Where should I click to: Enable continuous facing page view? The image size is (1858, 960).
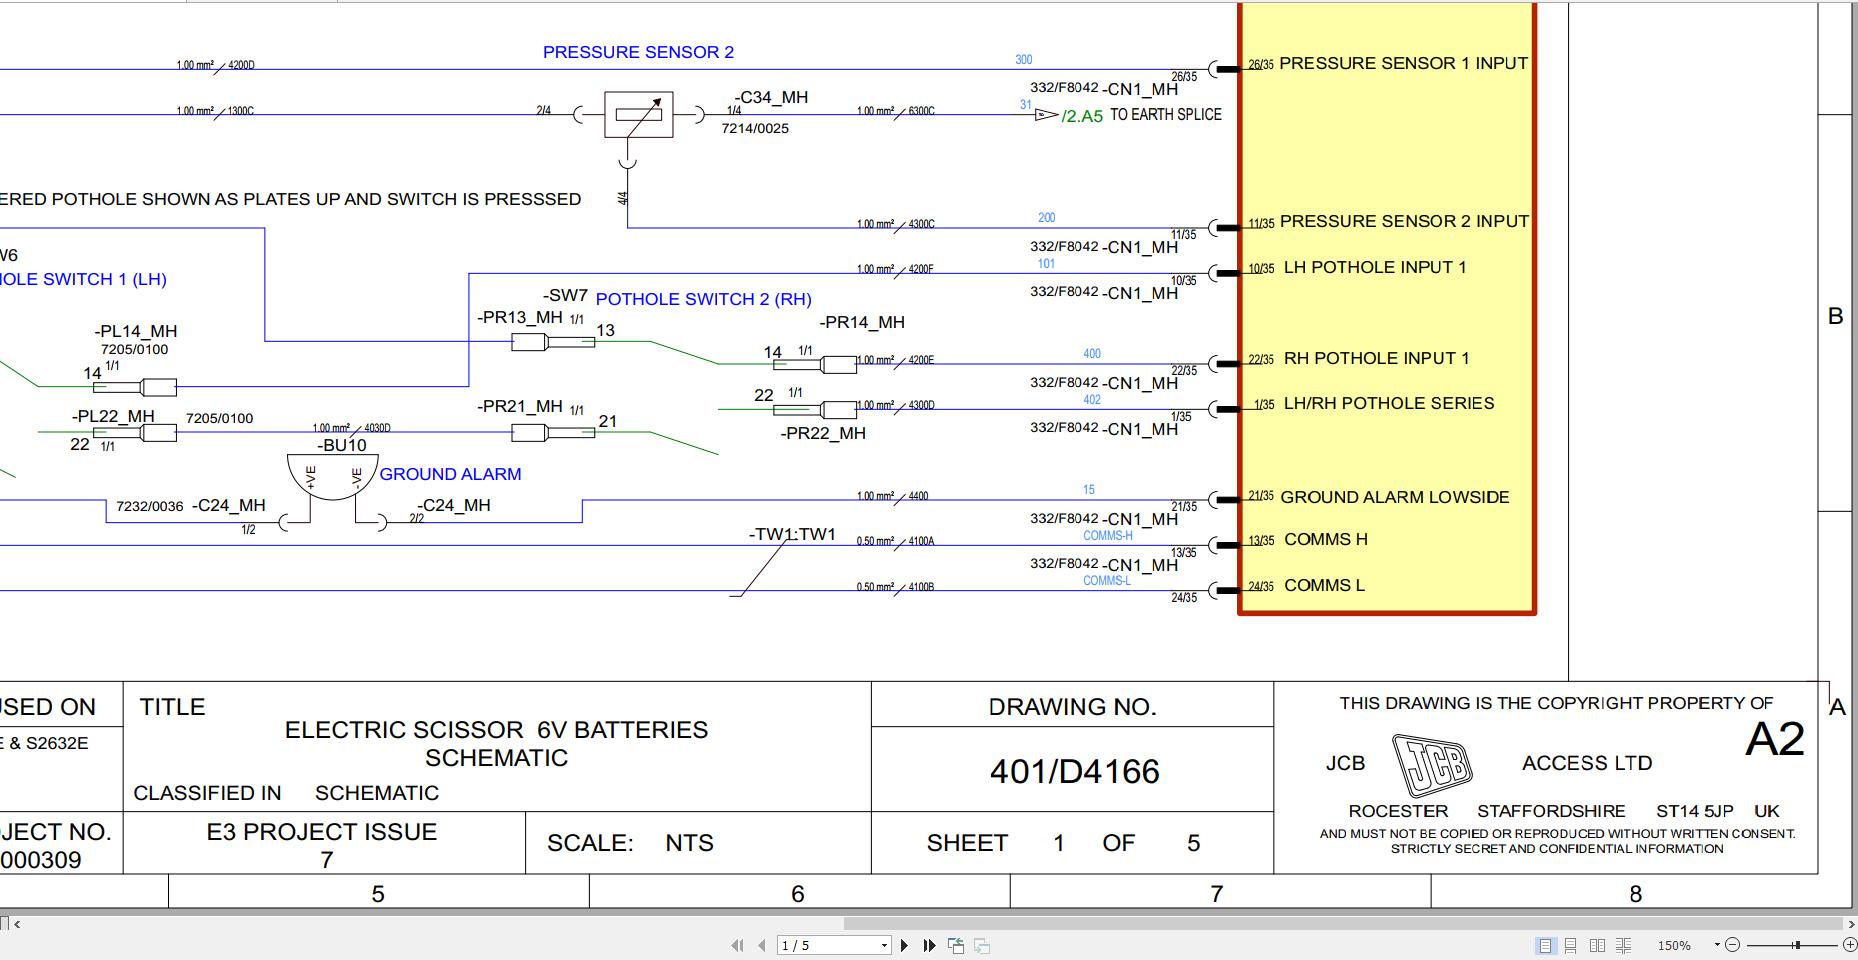[1623, 945]
